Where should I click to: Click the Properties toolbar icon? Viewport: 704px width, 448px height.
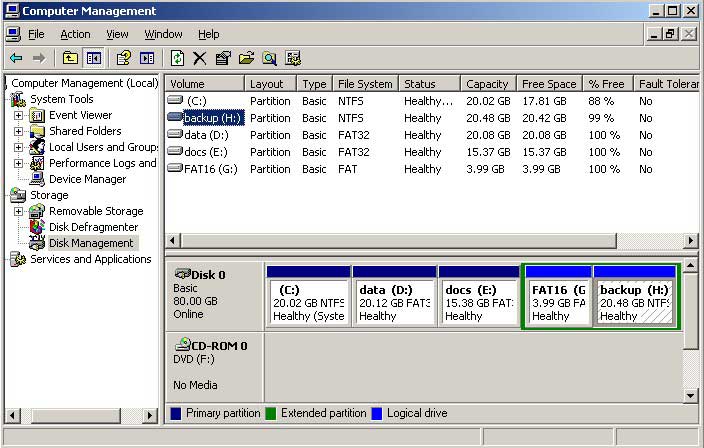(x=223, y=58)
